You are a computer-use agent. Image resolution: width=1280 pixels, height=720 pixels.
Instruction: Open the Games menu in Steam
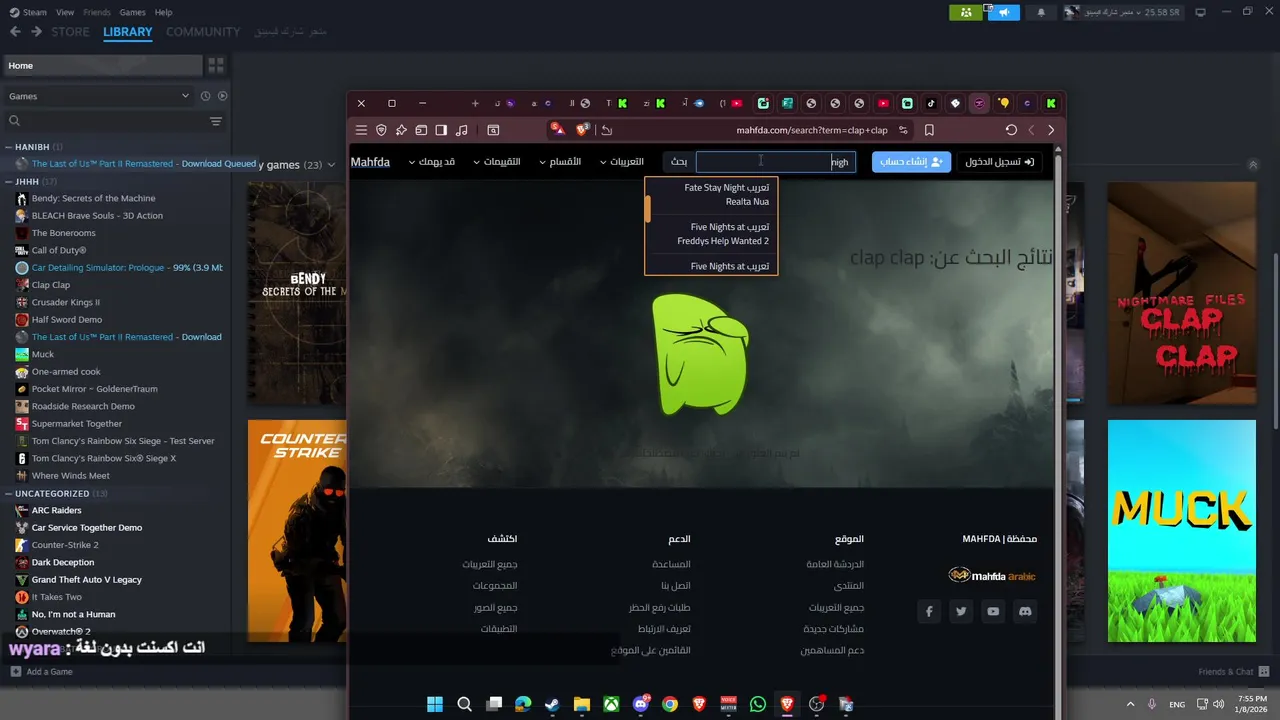coord(132,12)
